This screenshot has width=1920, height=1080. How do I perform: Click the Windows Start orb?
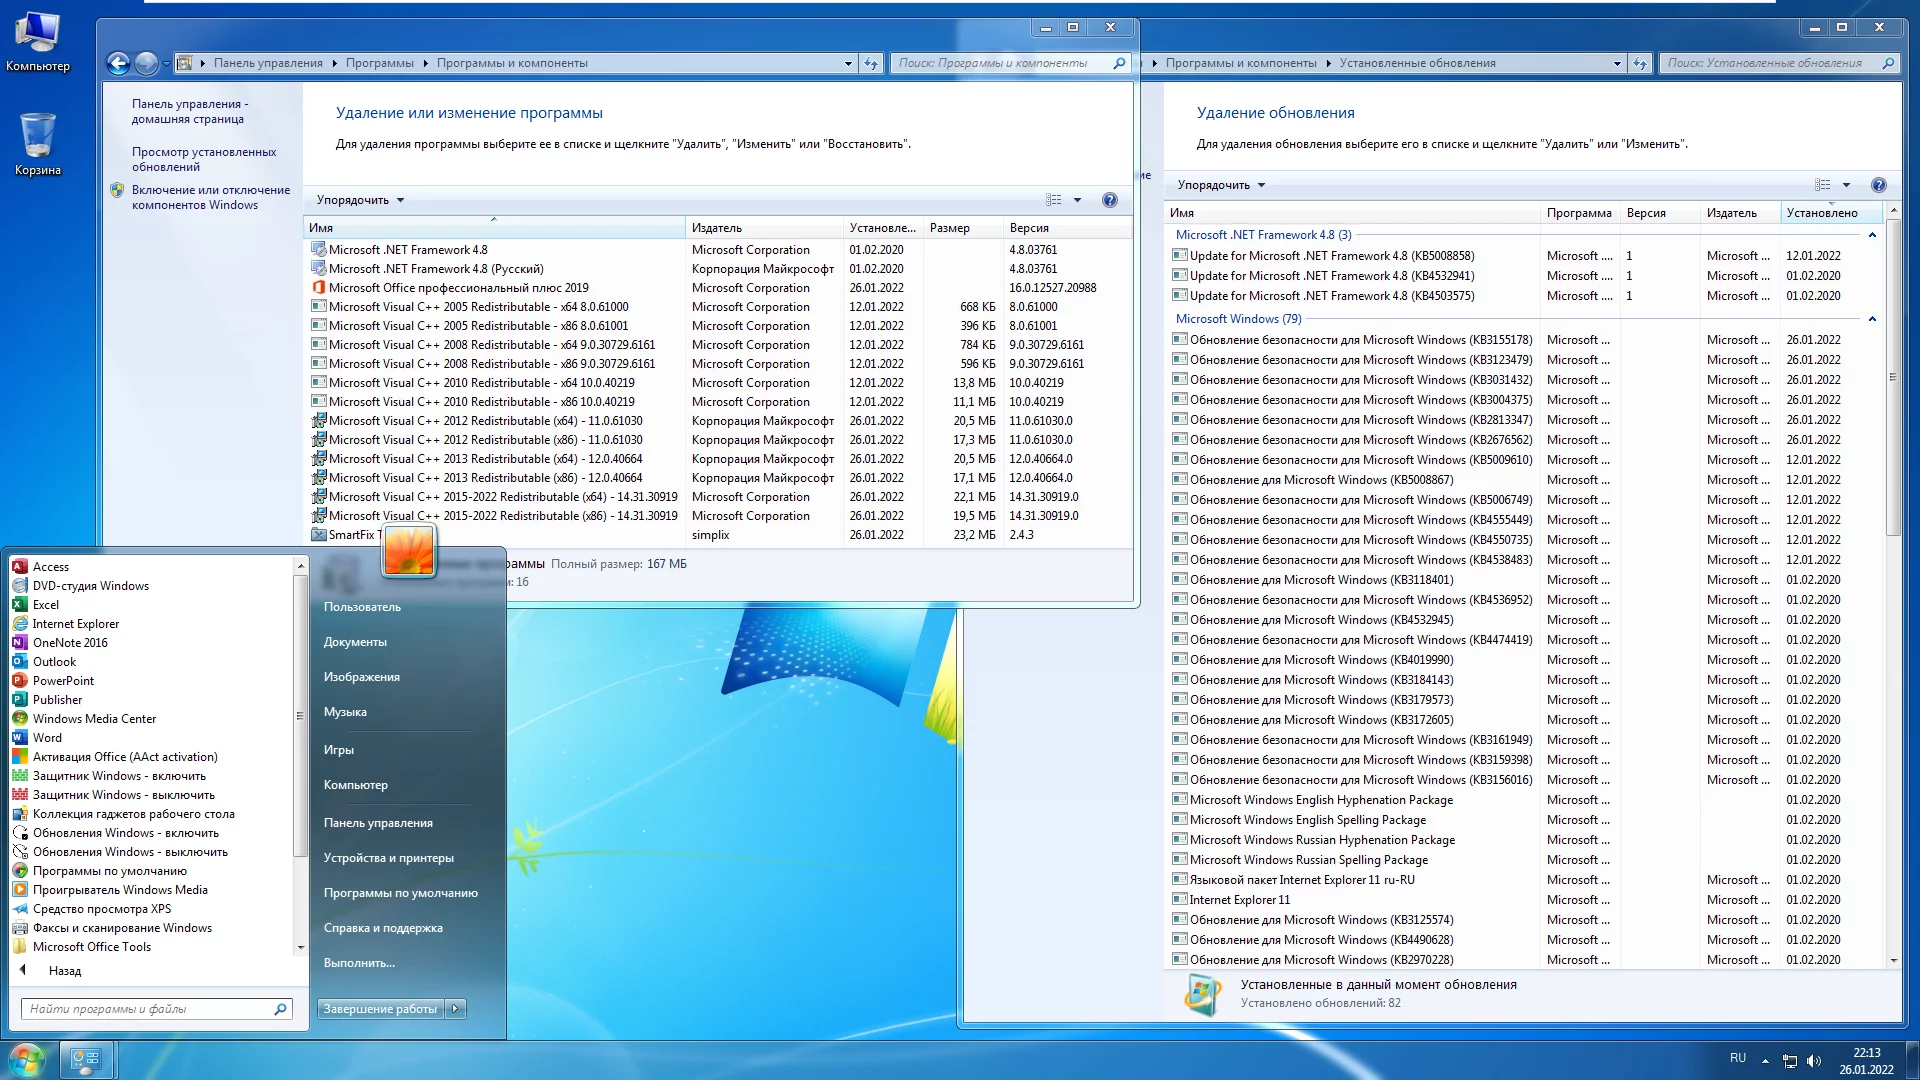[x=26, y=1058]
